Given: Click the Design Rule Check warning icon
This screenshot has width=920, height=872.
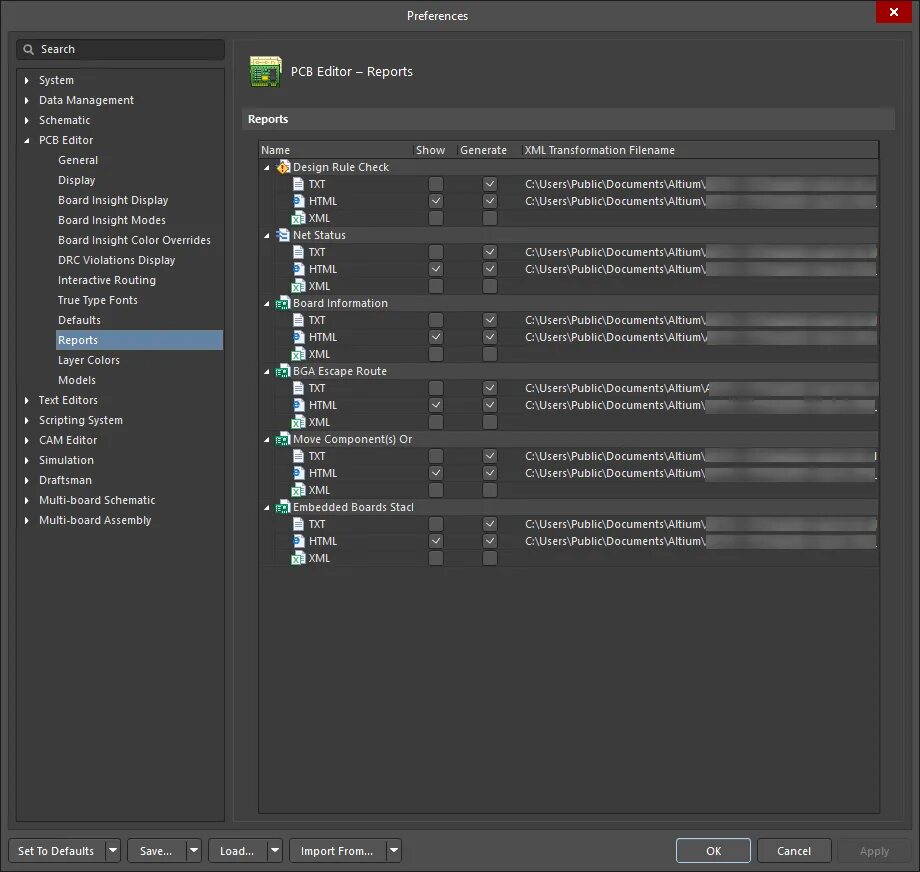Looking at the screenshot, I should [x=283, y=167].
